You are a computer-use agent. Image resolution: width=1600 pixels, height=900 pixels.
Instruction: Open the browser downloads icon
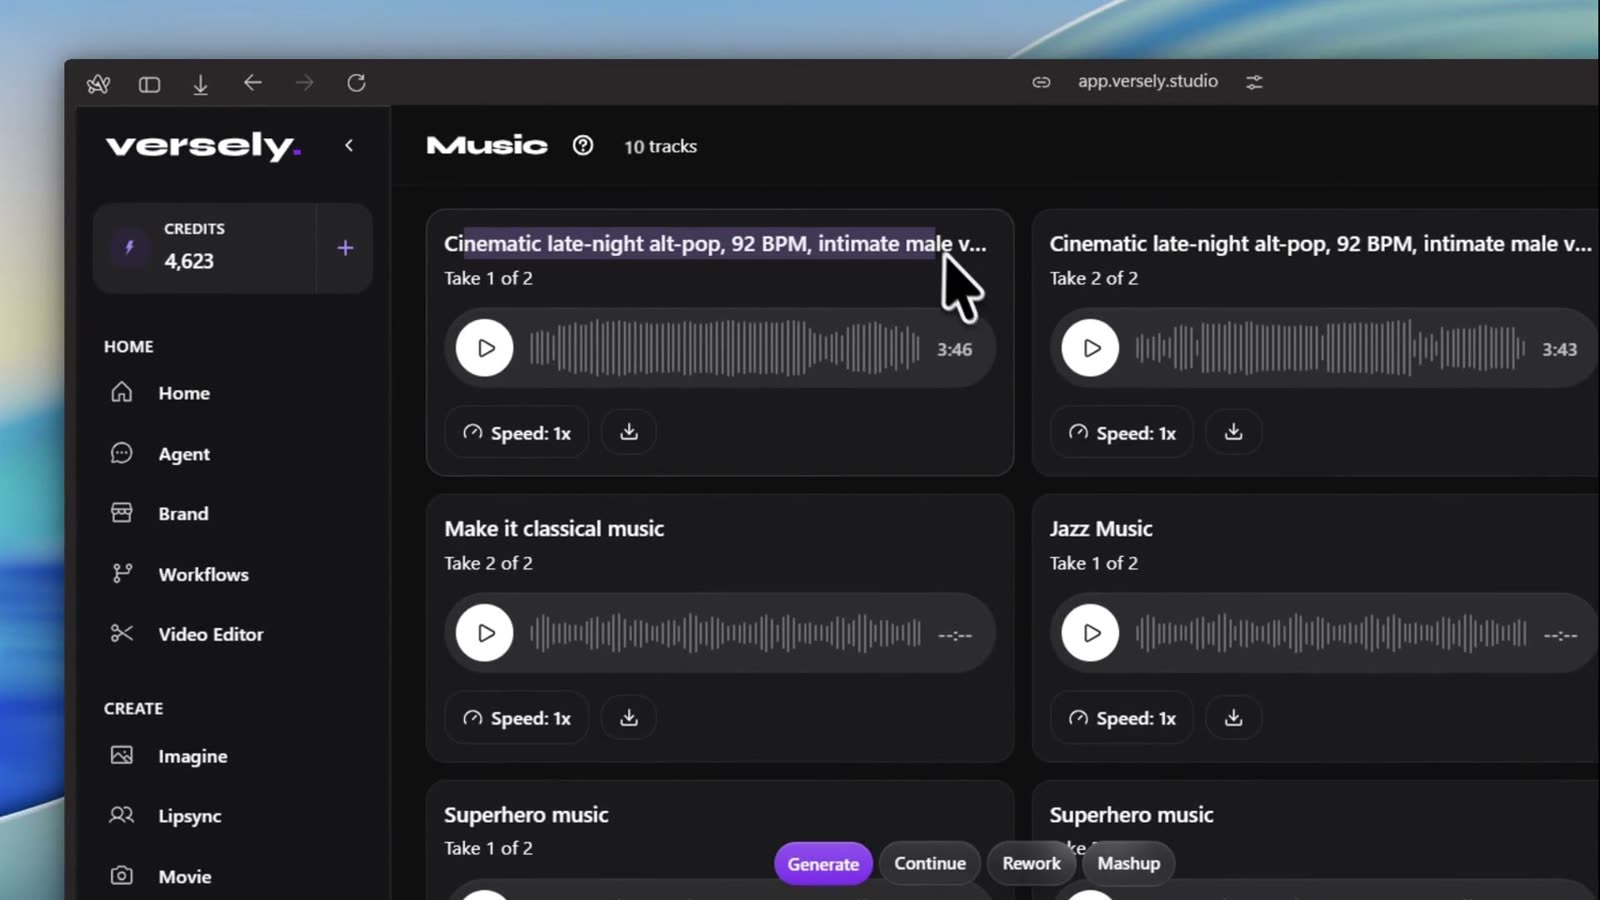200,84
